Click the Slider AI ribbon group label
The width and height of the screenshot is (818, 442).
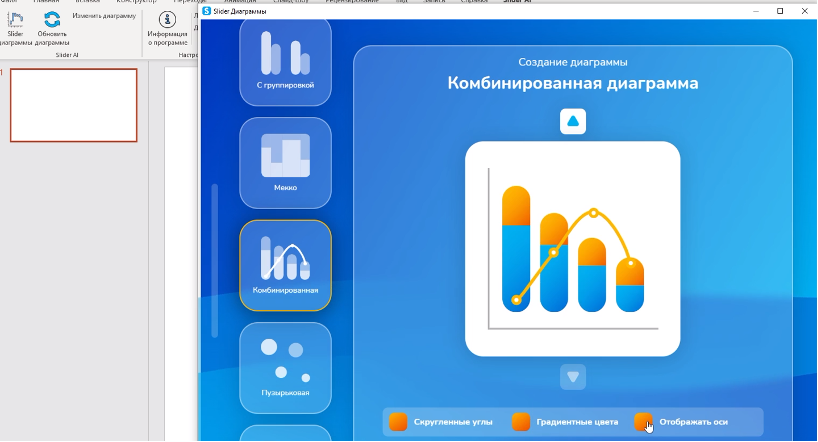(x=67, y=55)
